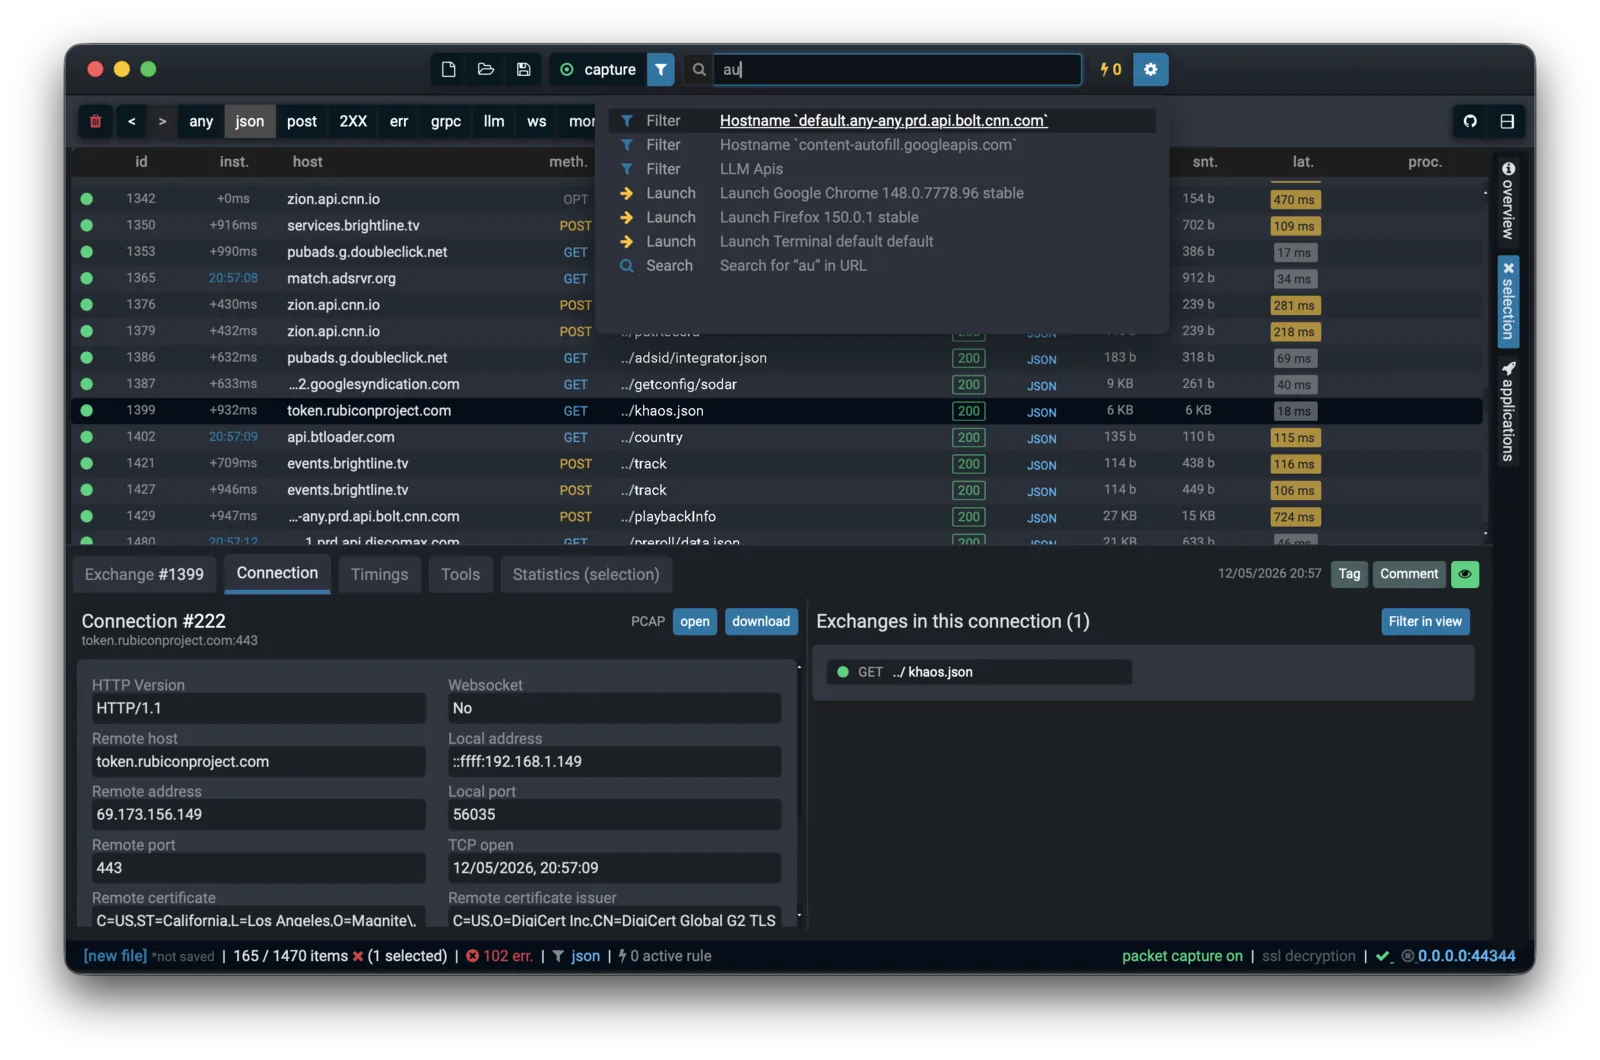
Task: Click the 724 ms latency badge
Action: point(1295,517)
